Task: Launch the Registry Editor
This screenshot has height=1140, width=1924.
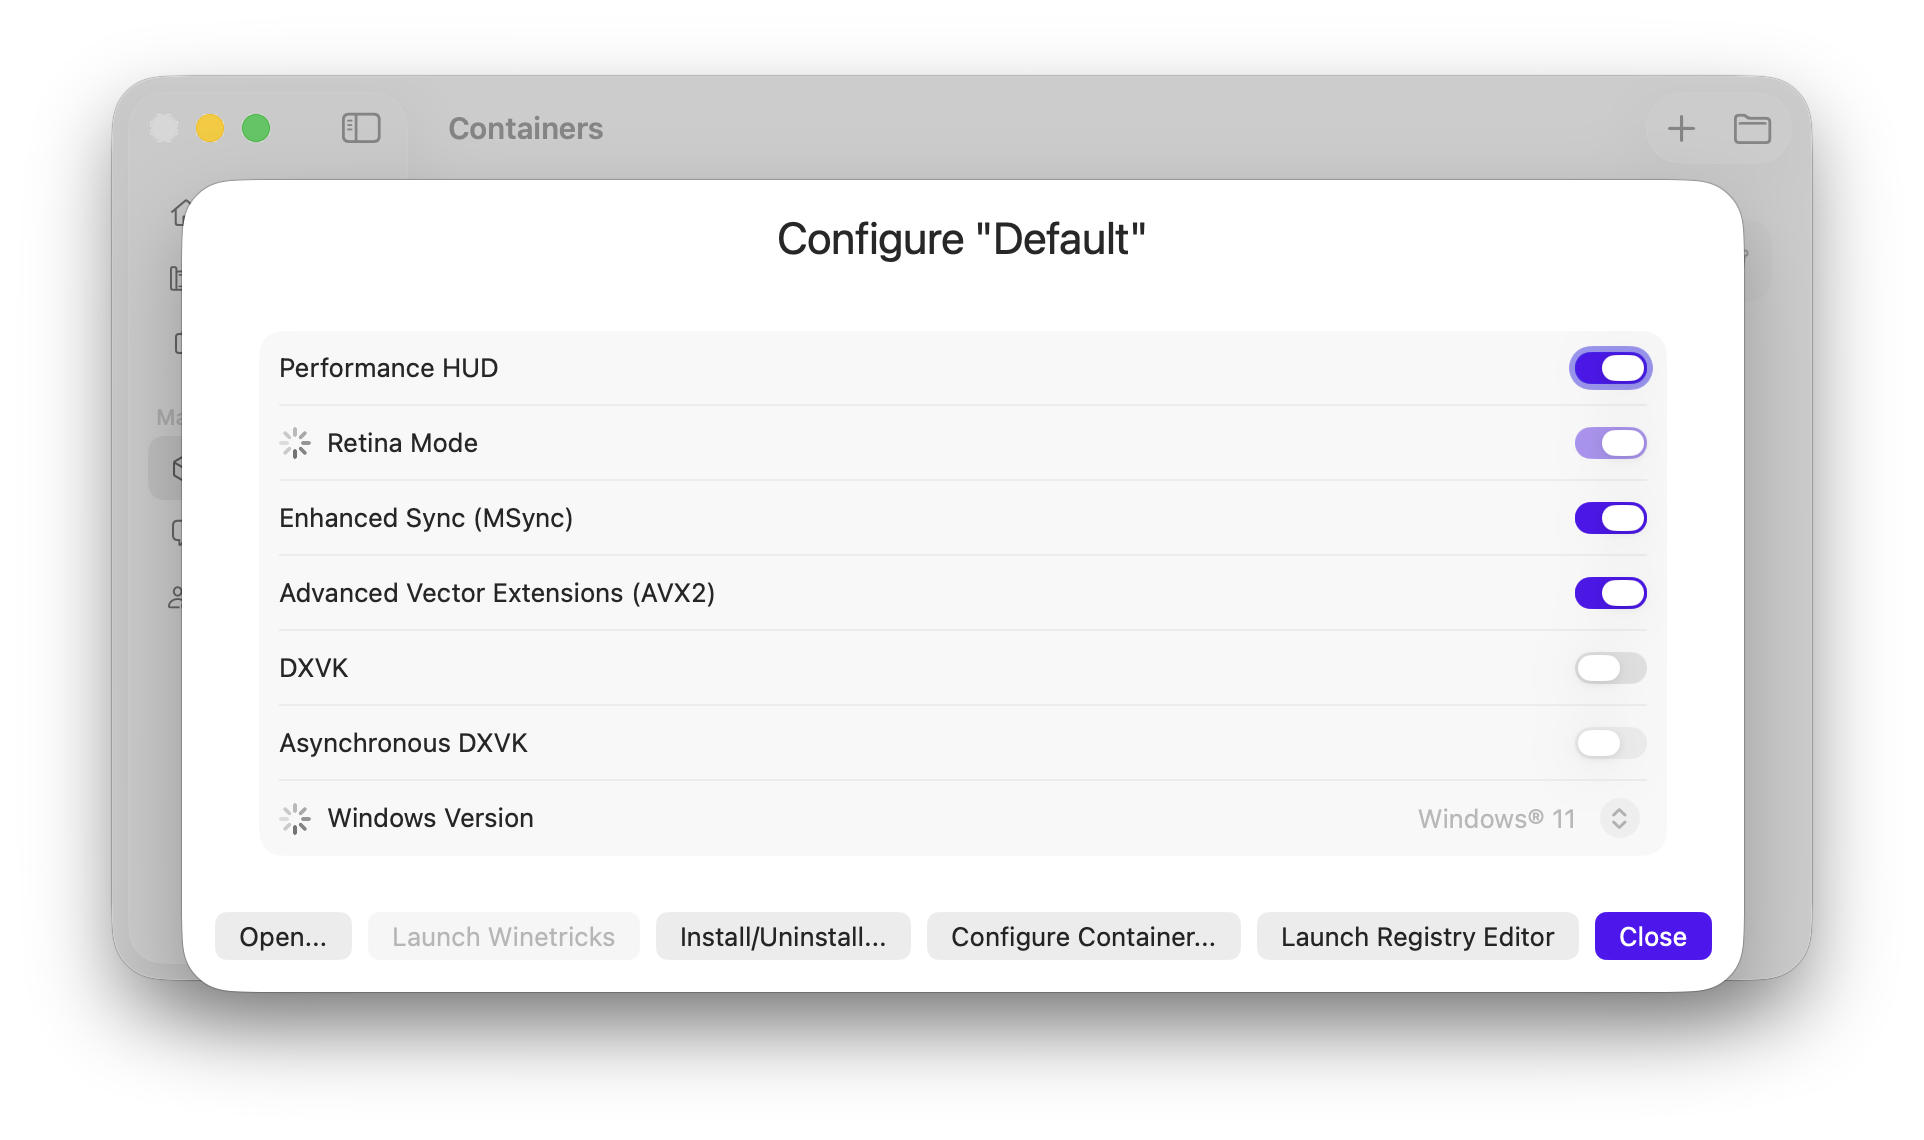Action: point(1417,936)
